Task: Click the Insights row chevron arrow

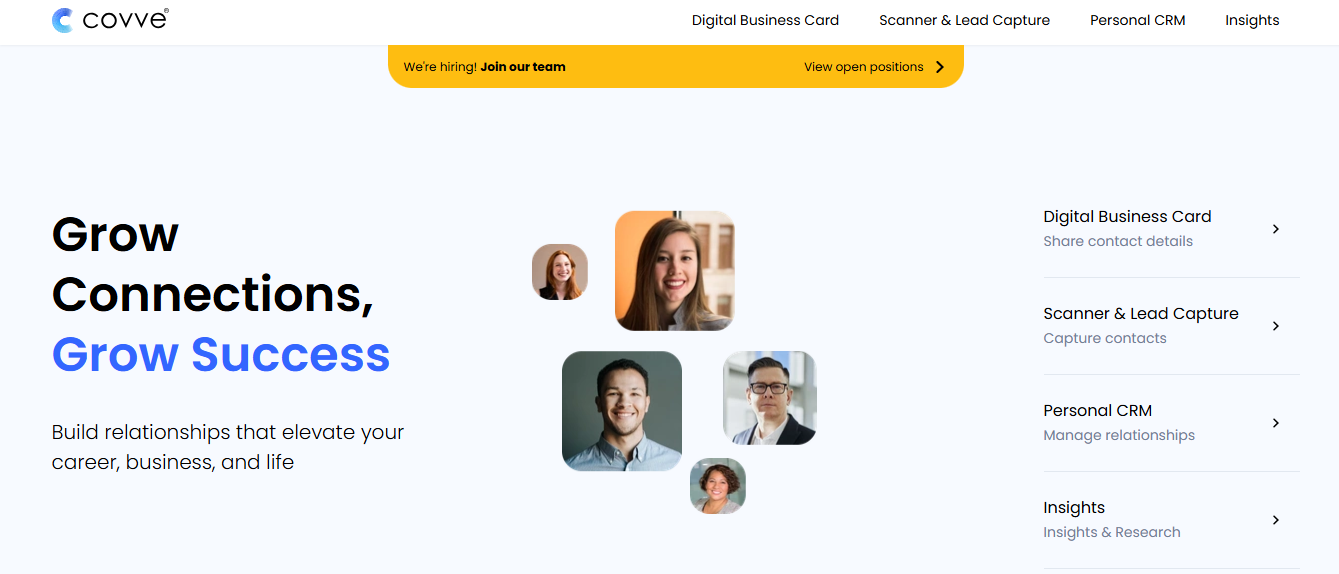Action: 1275,520
